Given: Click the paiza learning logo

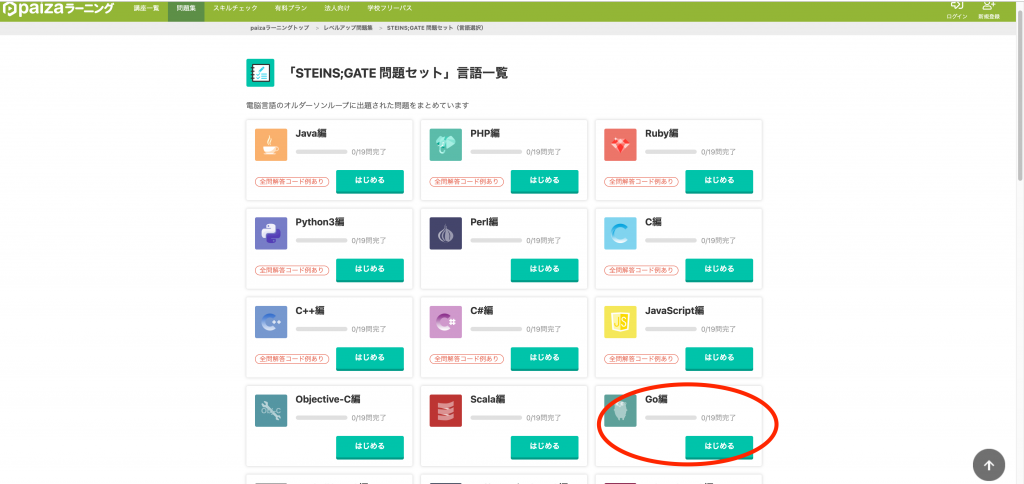Looking at the screenshot, I should pos(58,9).
